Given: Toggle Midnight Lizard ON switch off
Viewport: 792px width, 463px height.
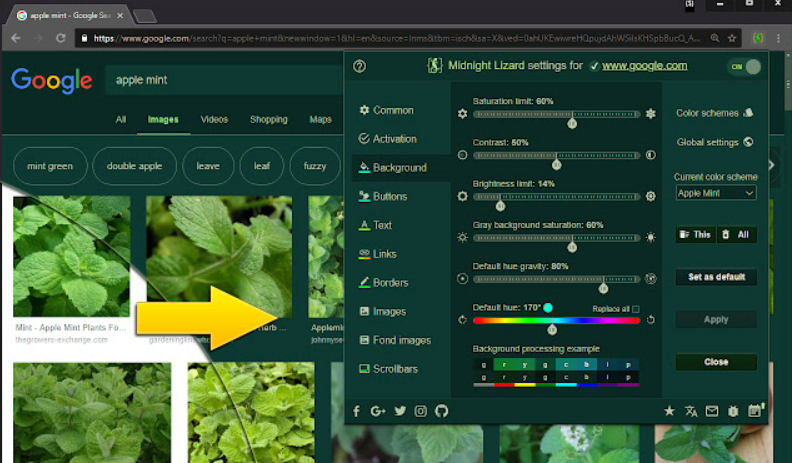Looking at the screenshot, I should pyautogui.click(x=744, y=66).
